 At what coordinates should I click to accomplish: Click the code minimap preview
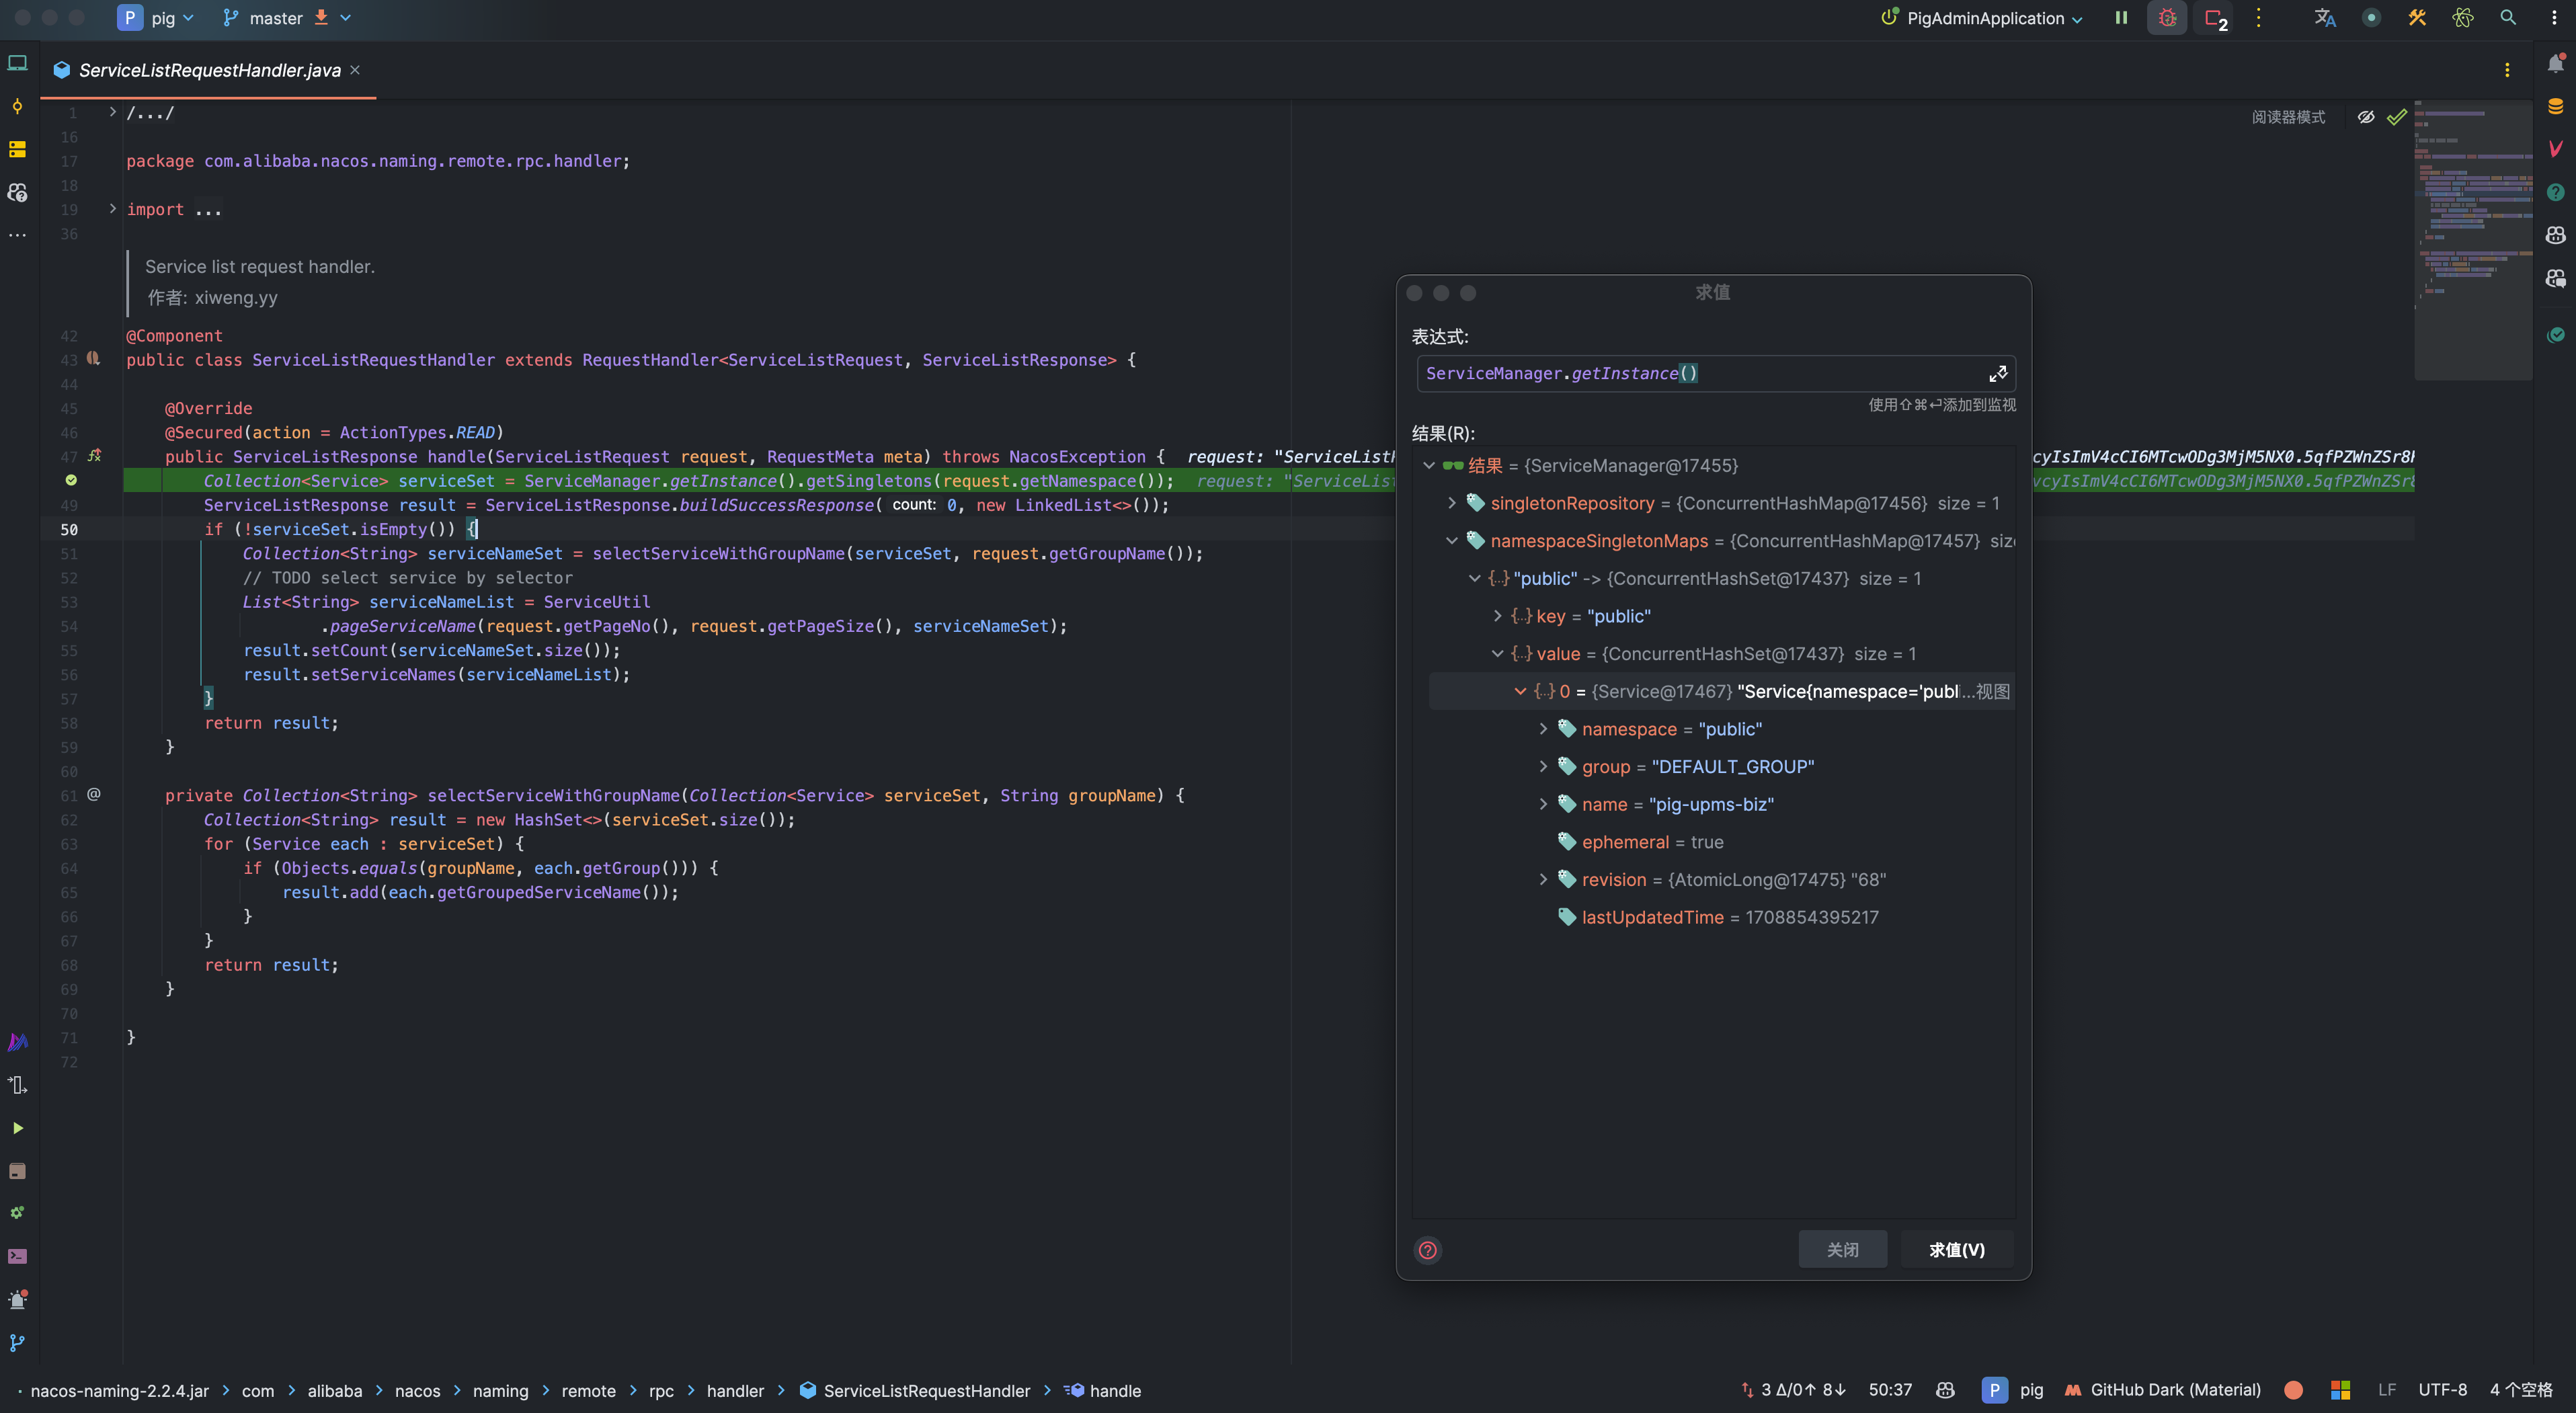[2472, 240]
